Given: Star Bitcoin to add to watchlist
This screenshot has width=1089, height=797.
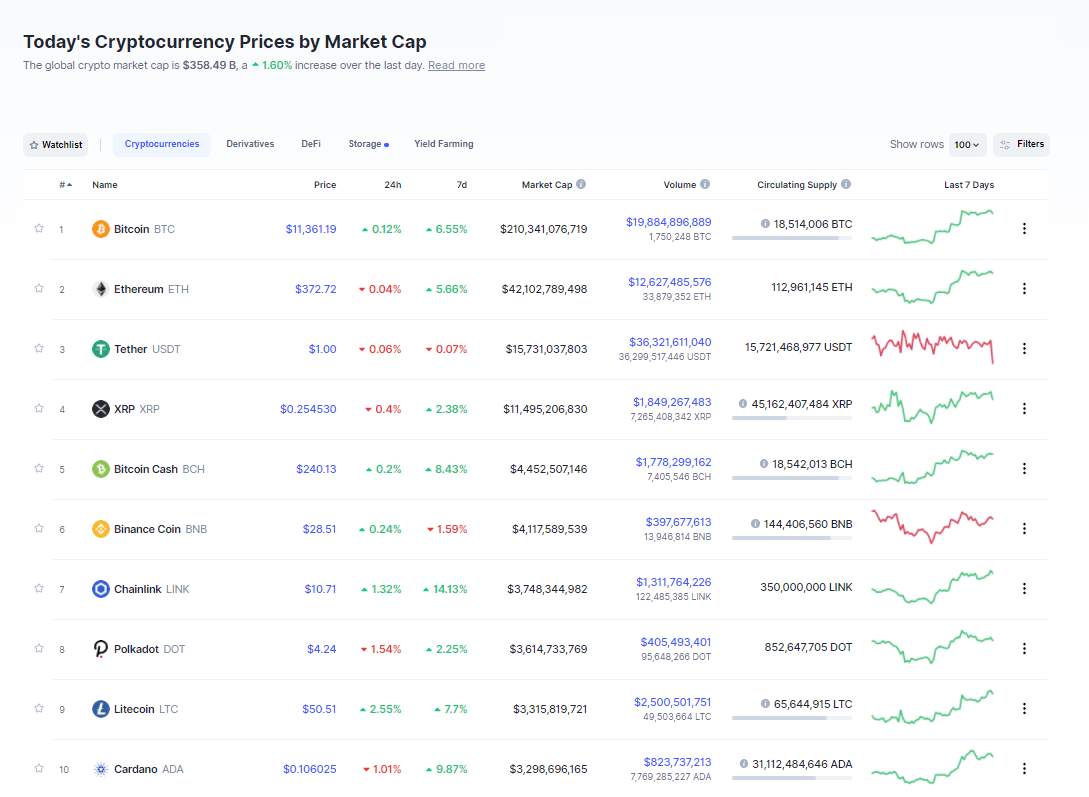Looking at the screenshot, I should [39, 228].
